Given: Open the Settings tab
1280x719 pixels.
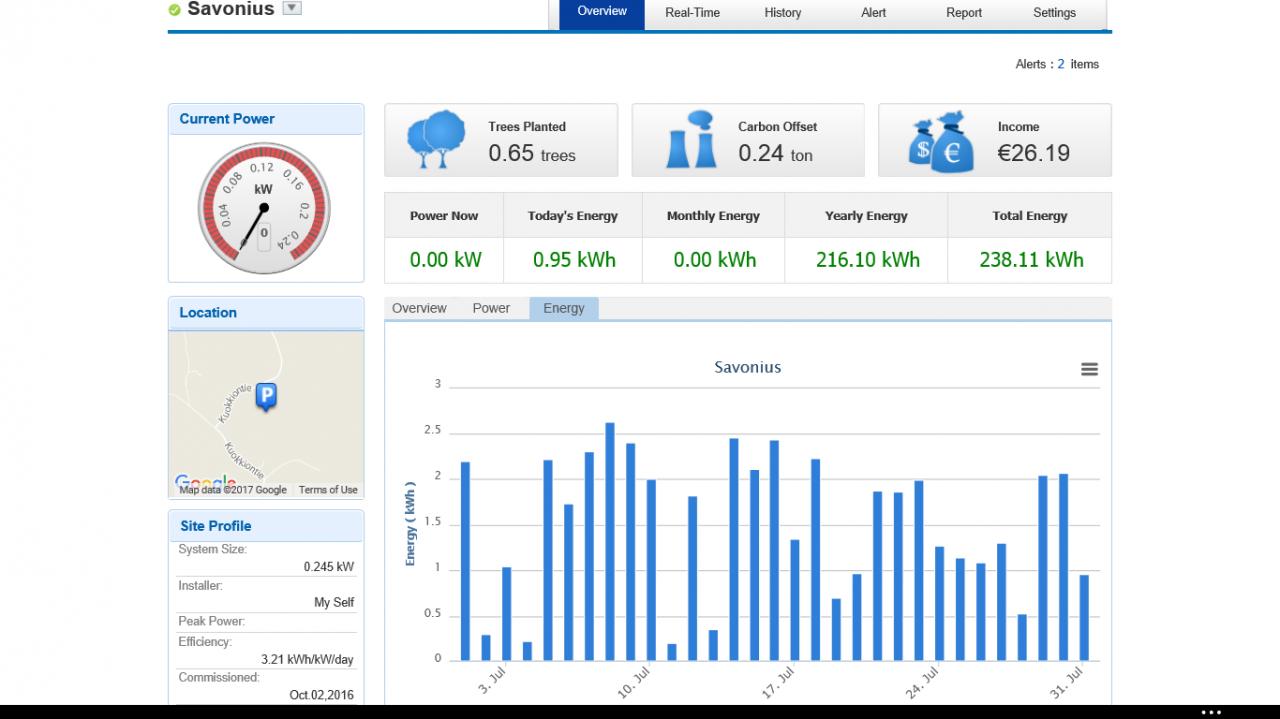Looking at the screenshot, I should click(x=1054, y=13).
